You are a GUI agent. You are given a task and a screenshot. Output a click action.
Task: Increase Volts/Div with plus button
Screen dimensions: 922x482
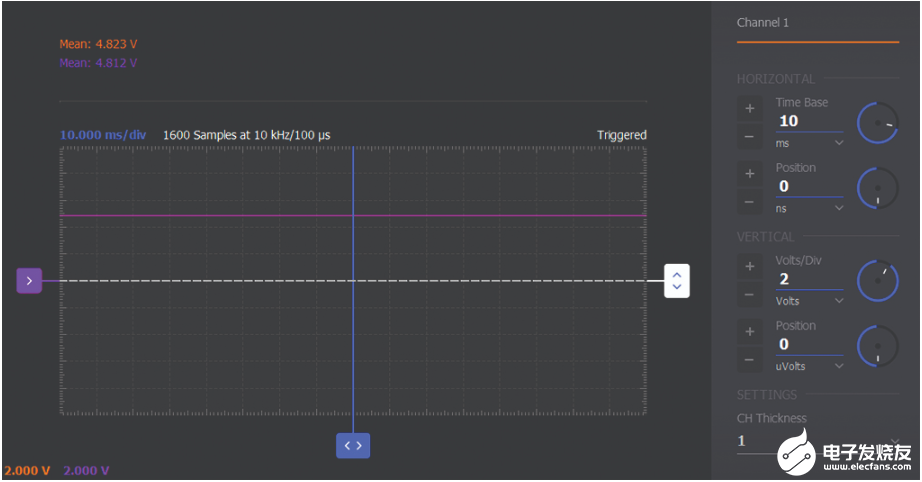pos(750,267)
